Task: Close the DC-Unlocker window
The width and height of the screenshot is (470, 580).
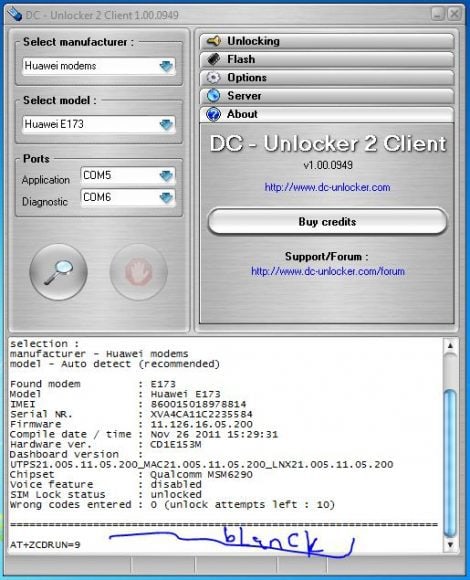Action: (x=454, y=14)
